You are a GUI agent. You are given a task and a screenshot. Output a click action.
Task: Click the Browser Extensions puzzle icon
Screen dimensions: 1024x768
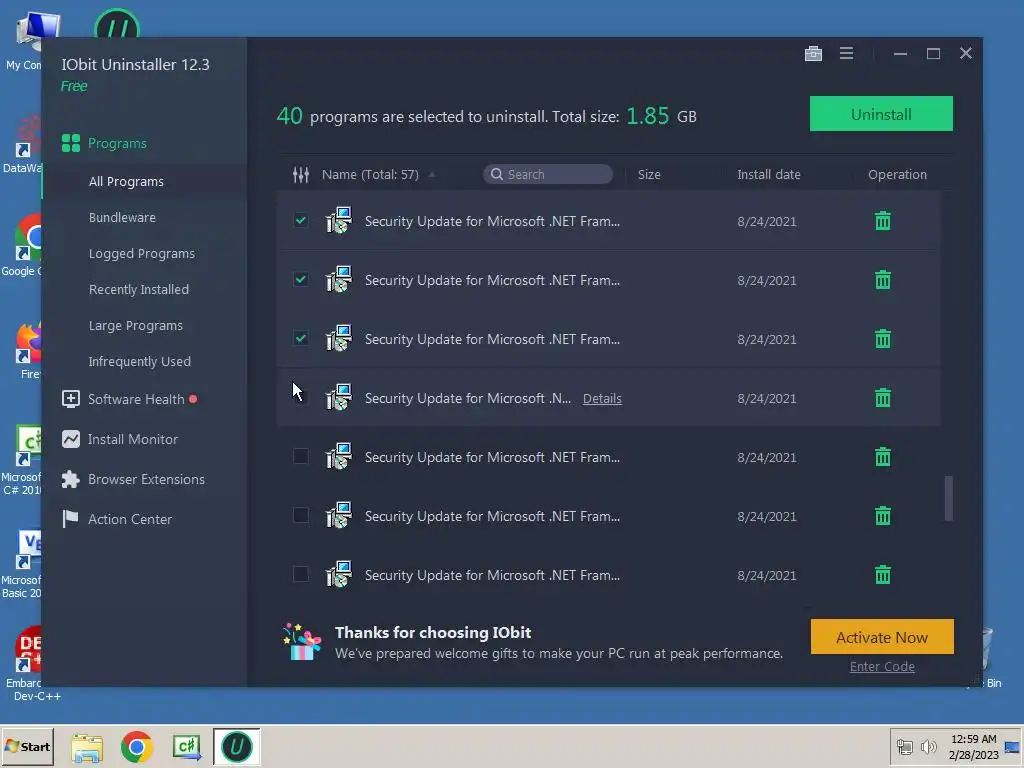pyautogui.click(x=71, y=479)
